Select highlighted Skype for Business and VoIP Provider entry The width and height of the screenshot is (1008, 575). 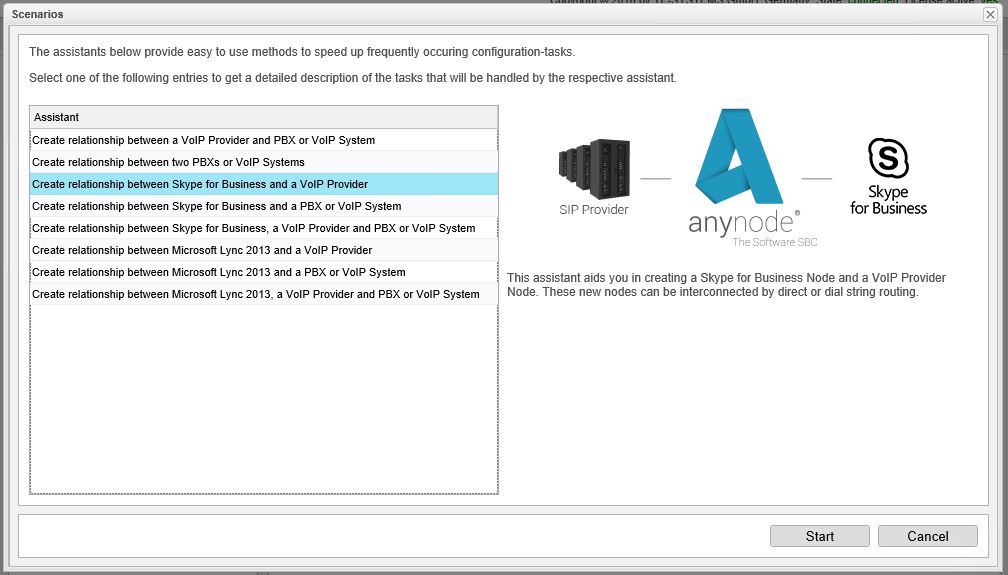point(200,184)
